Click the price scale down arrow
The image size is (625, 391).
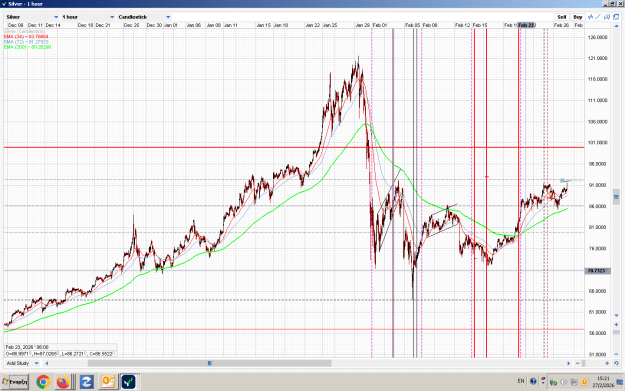click(616, 316)
